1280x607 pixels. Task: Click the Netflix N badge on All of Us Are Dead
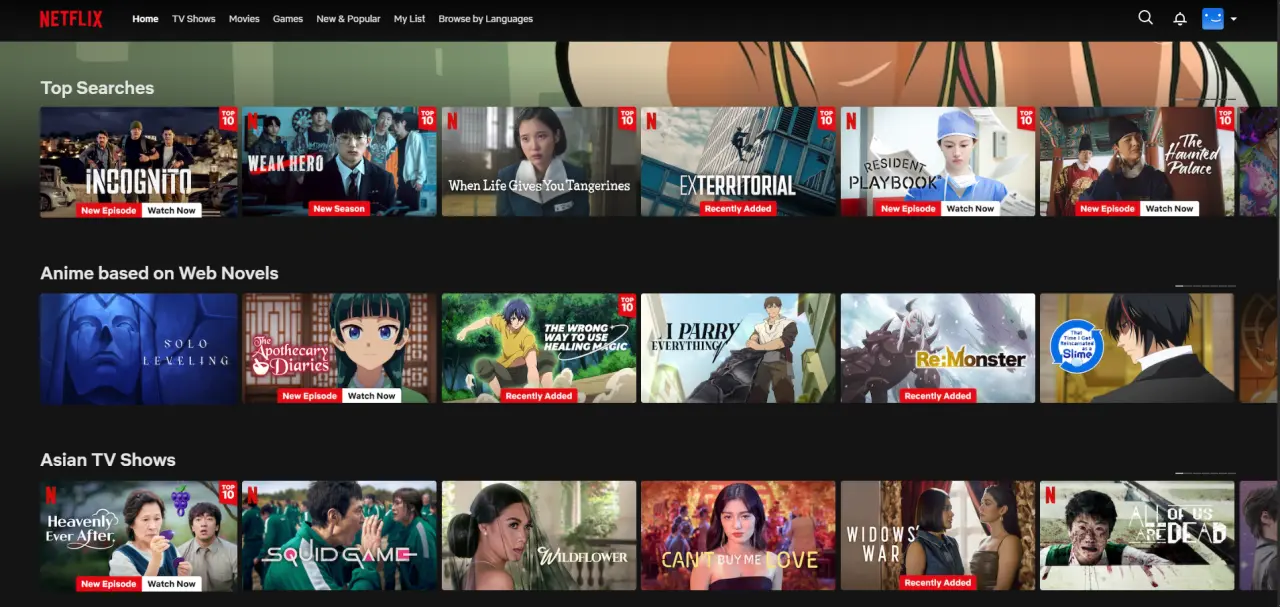(1050, 494)
